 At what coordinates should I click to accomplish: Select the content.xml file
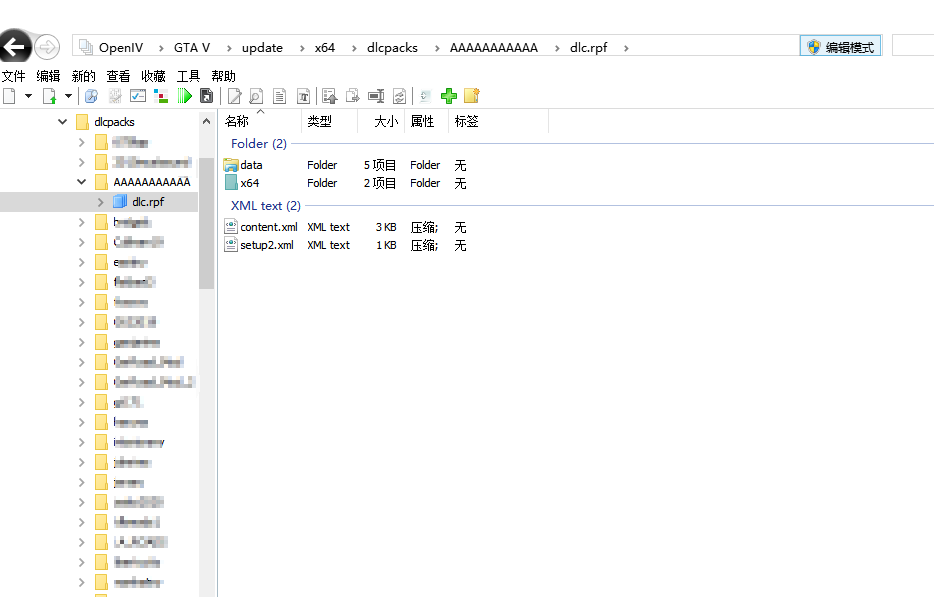click(x=269, y=227)
